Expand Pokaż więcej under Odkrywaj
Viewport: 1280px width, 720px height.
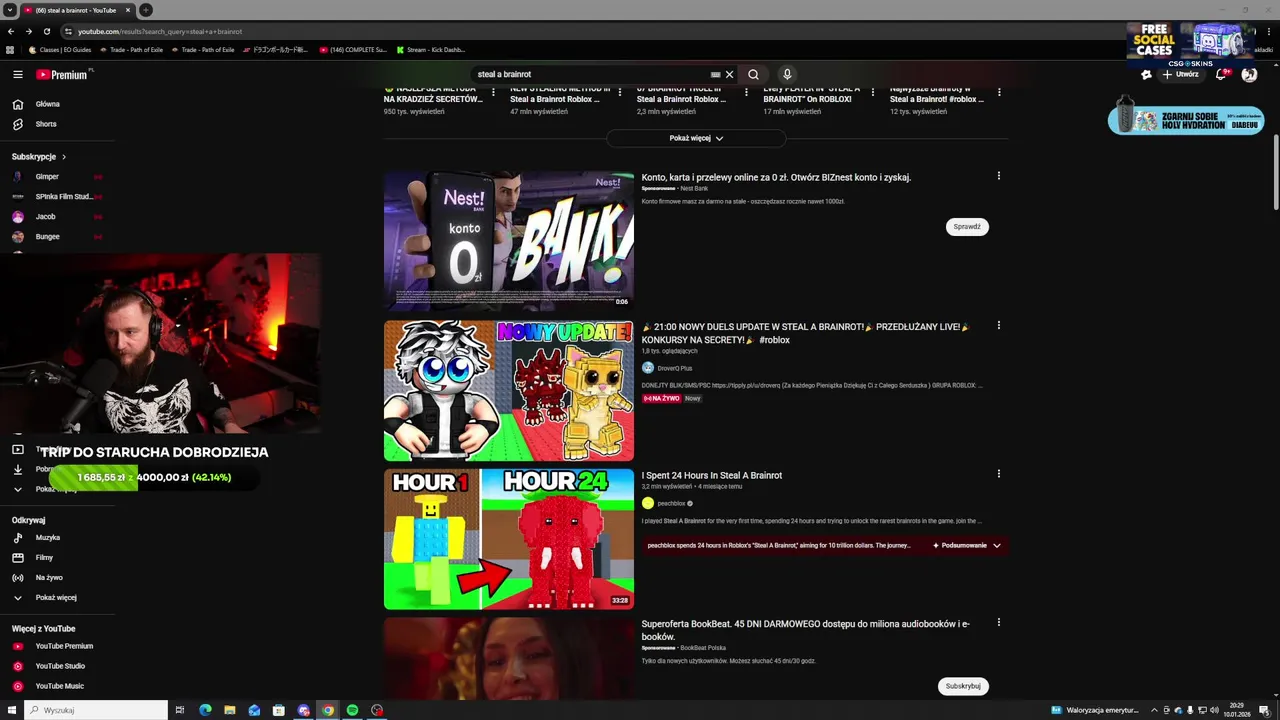(x=56, y=598)
